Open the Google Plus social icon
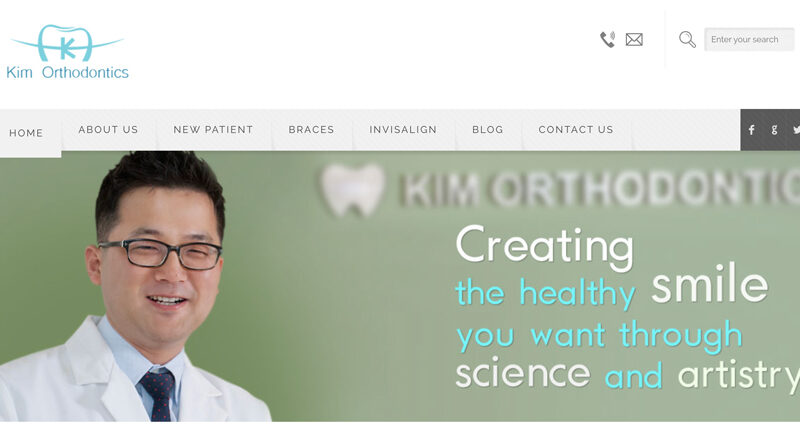Image resolution: width=800 pixels, height=439 pixels. click(x=774, y=130)
